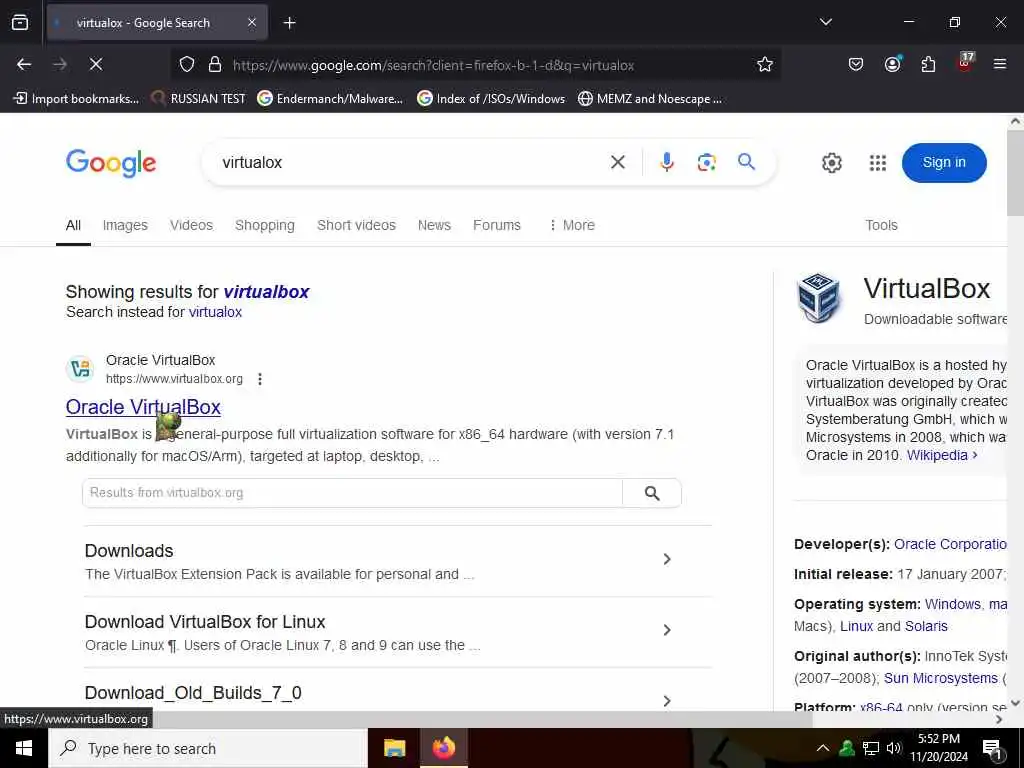The image size is (1024, 768).
Task: Click the Oracle VirtualBox site favicon
Action: pyautogui.click(x=80, y=369)
